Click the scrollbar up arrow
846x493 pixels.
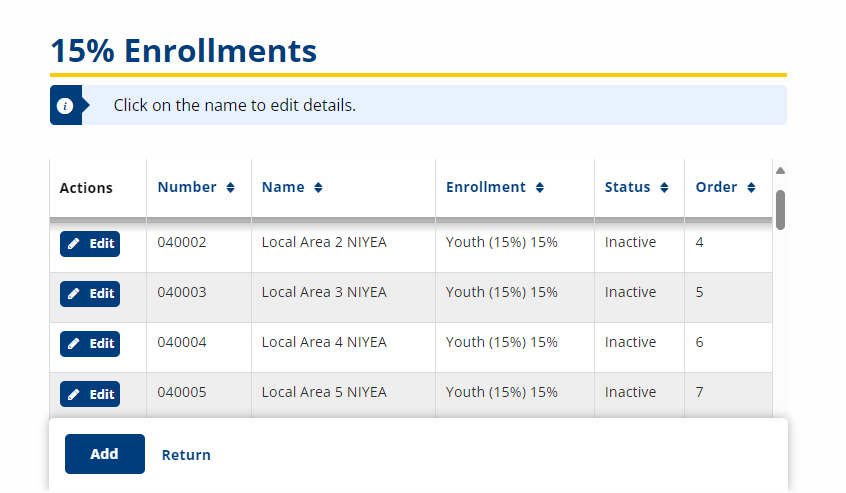780,170
